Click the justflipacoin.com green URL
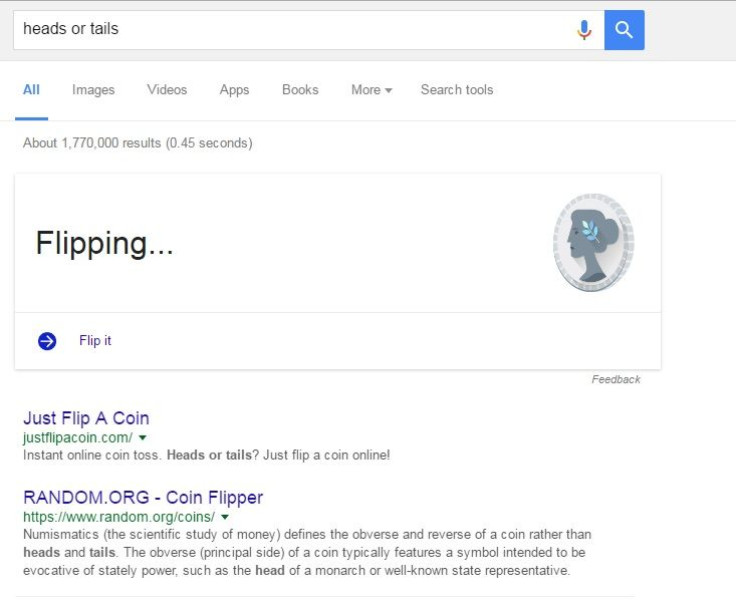Image resolution: width=736 pixels, height=605 pixels. pos(78,437)
